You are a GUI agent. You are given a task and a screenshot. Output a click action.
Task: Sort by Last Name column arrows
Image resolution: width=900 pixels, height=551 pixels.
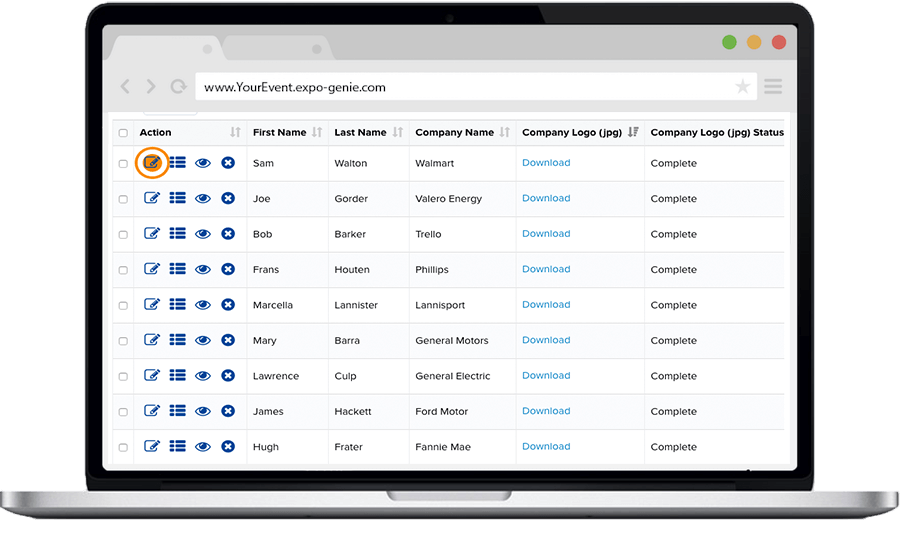[x=398, y=132]
